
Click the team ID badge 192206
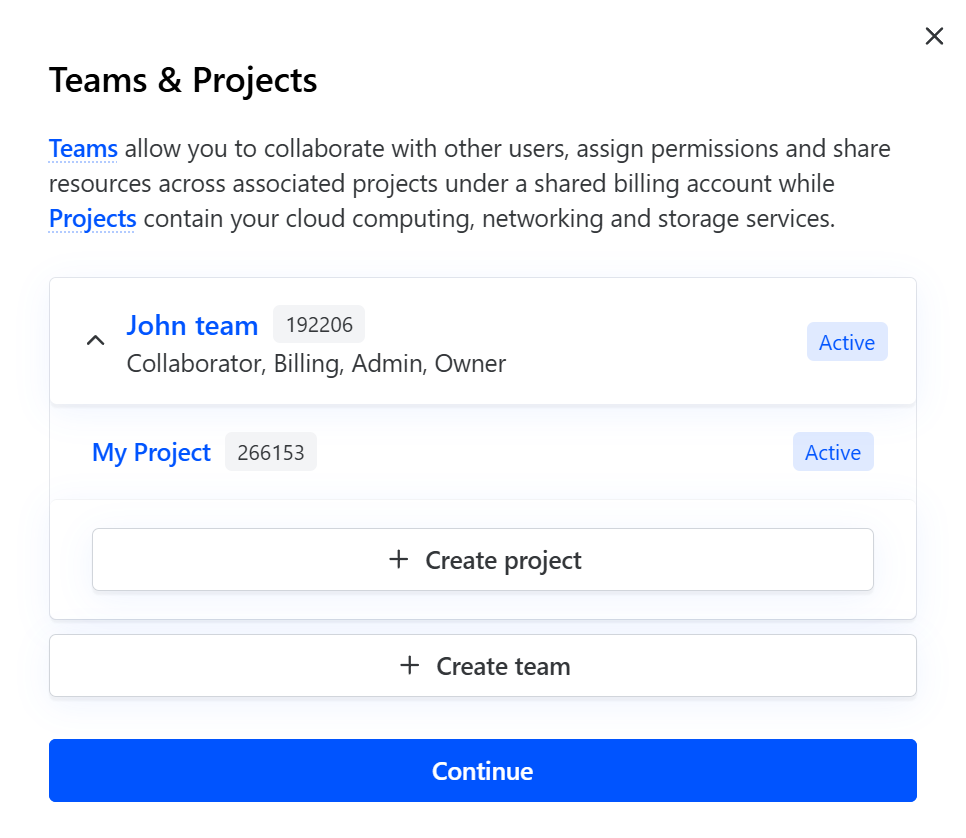(319, 325)
